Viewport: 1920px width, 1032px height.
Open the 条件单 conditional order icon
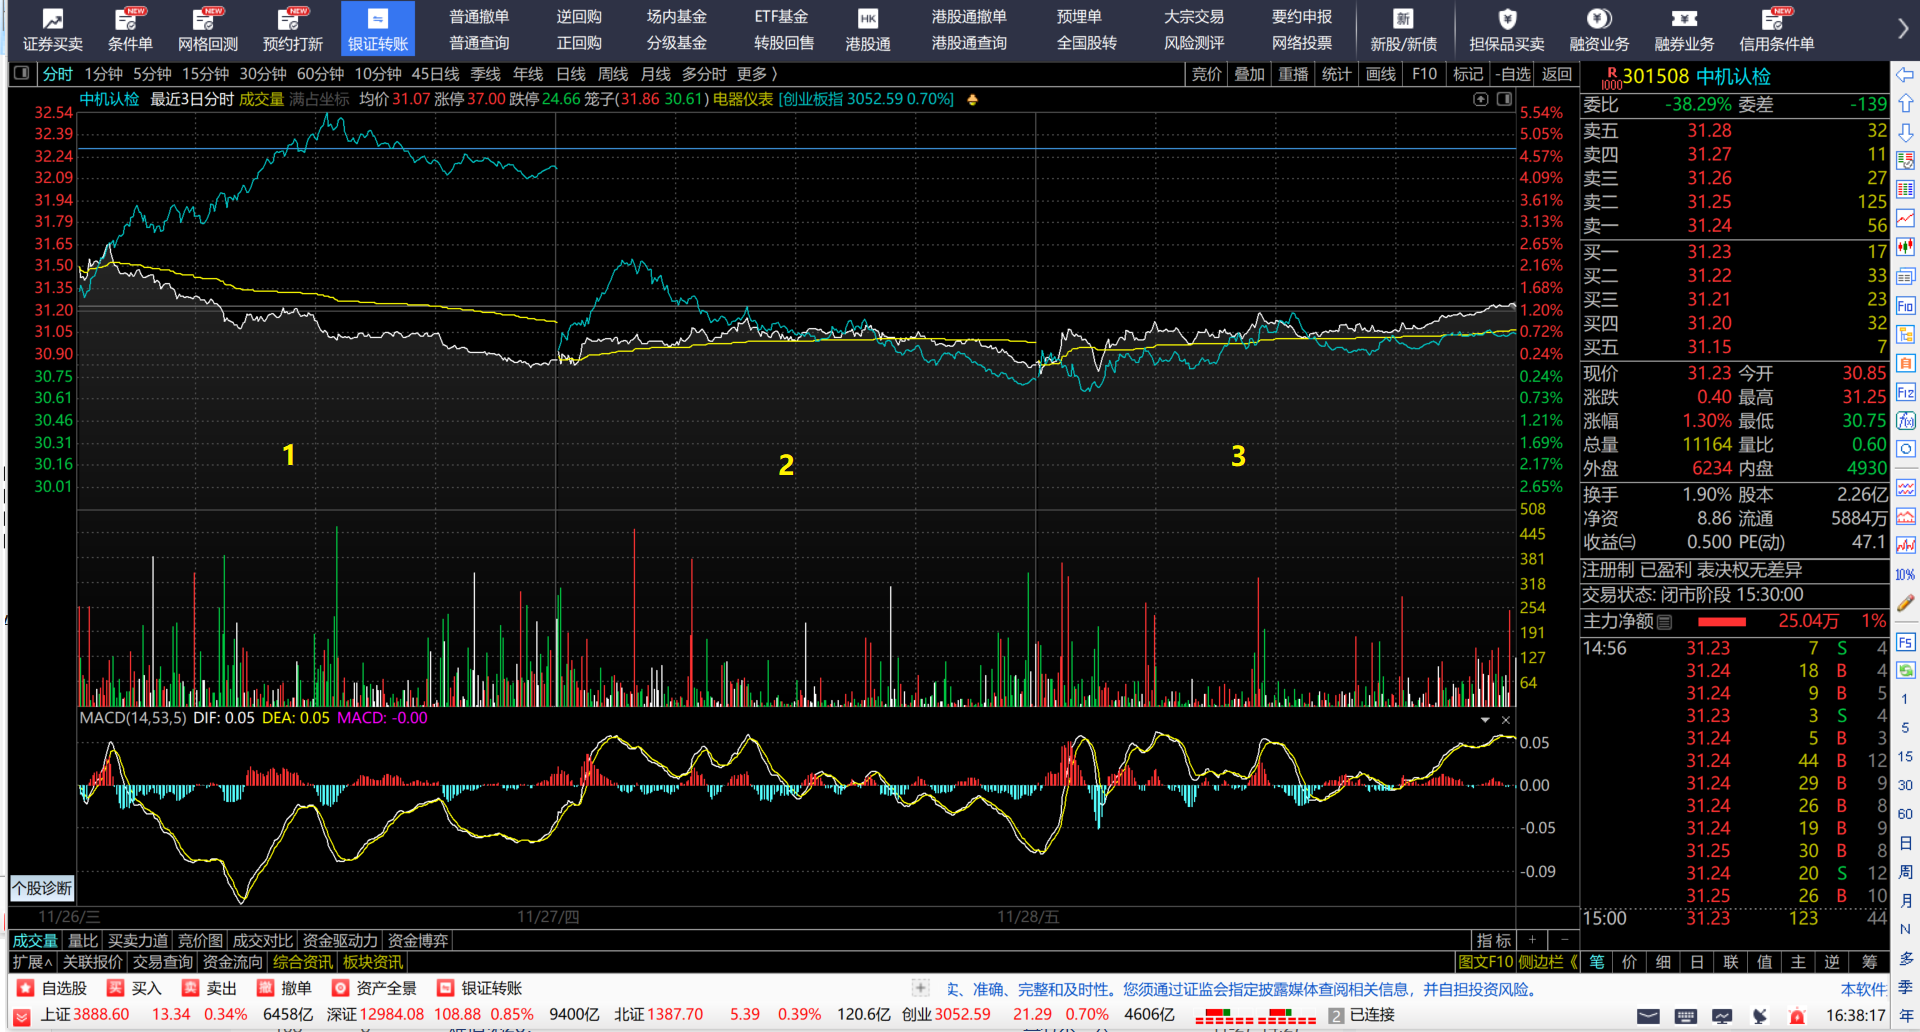tap(130, 29)
